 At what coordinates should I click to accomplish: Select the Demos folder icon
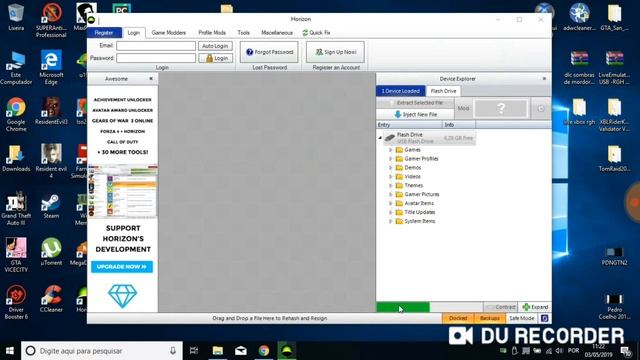[x=399, y=168]
